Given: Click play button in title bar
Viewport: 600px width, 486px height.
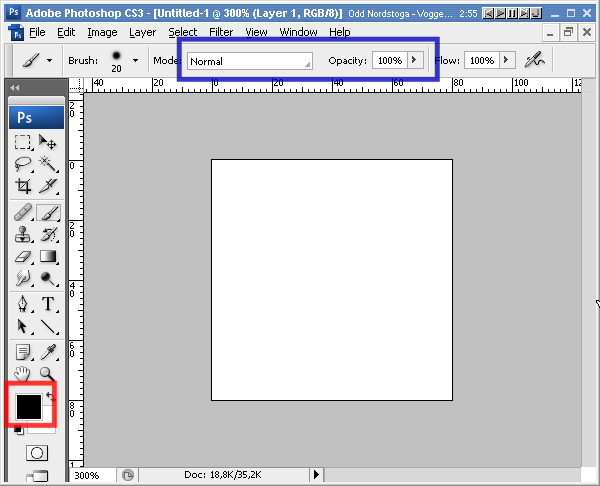Looking at the screenshot, I should [x=500, y=14].
